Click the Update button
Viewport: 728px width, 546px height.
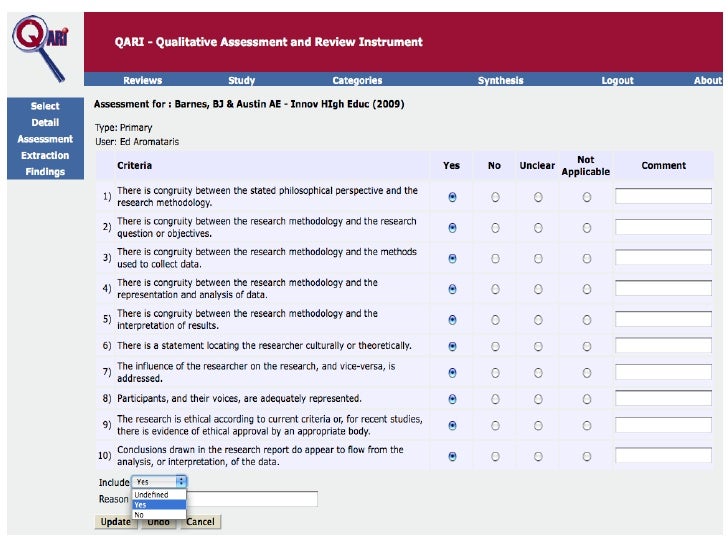click(x=116, y=522)
